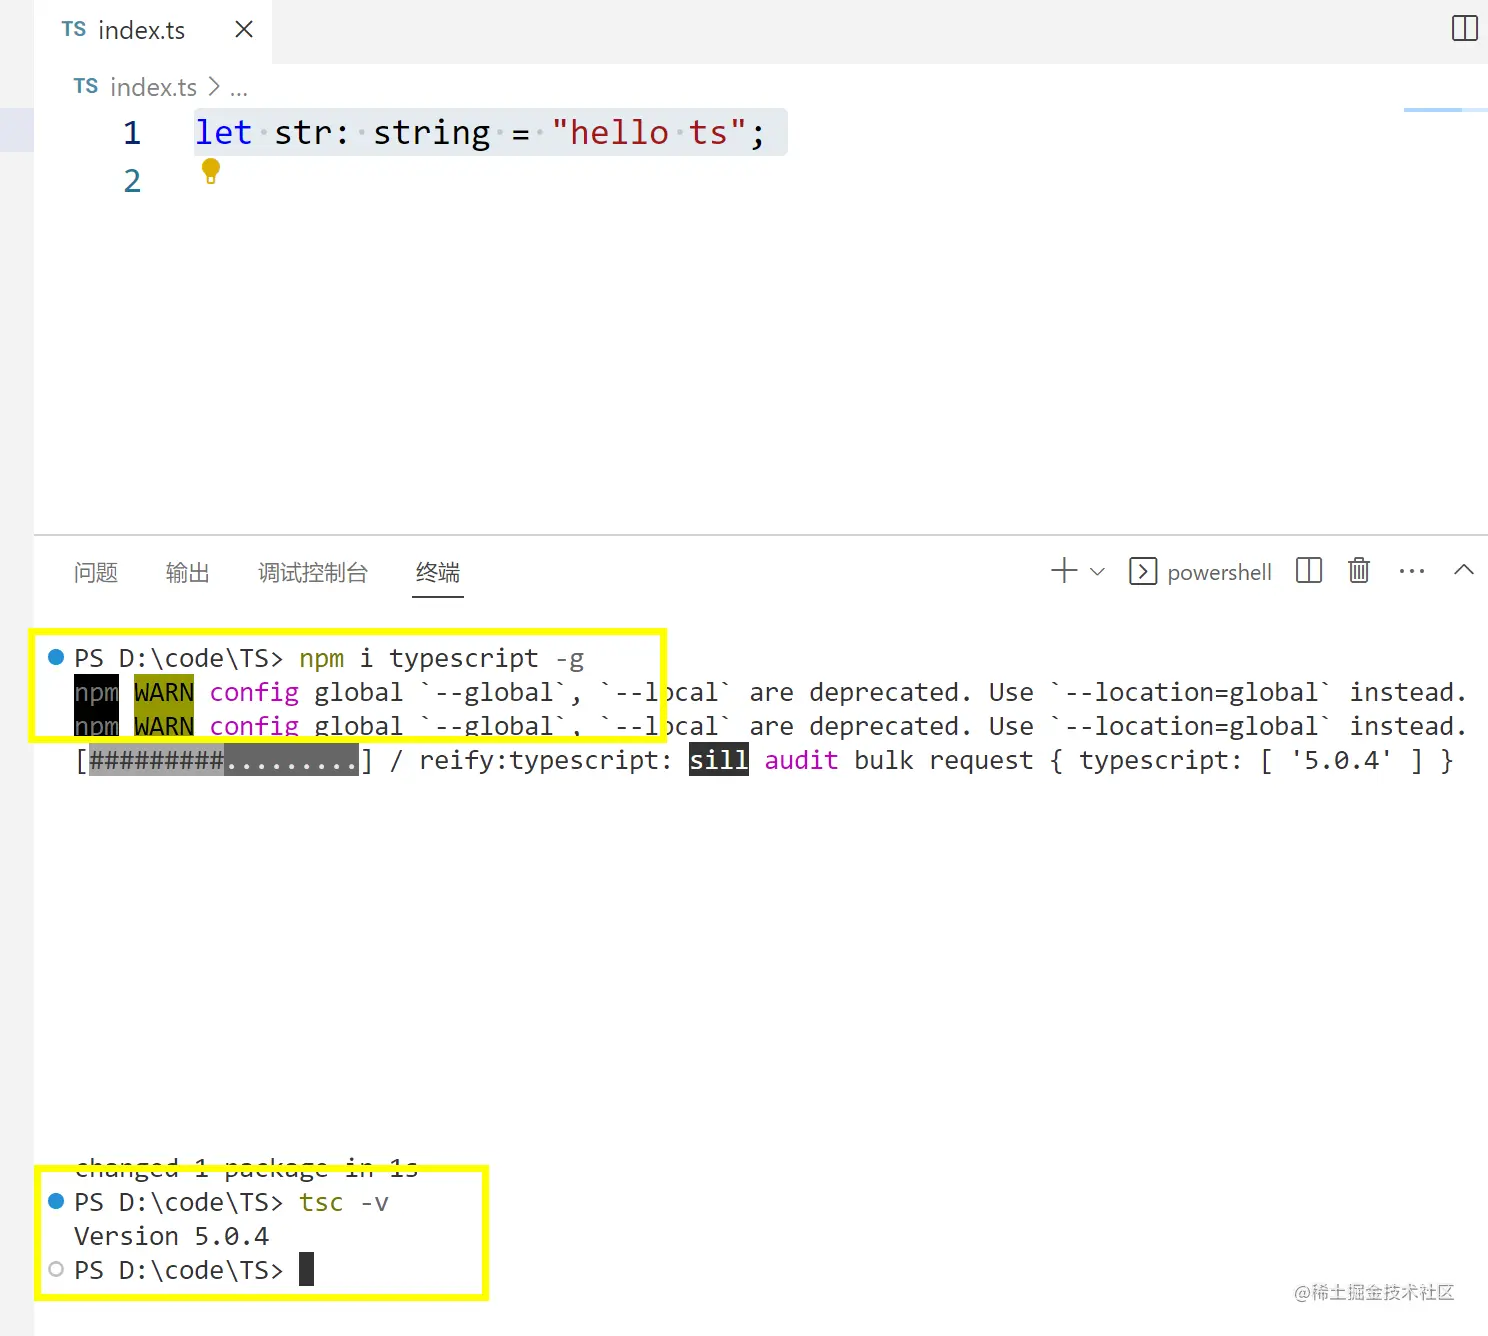Click line number 1 in the gutter

132,133
